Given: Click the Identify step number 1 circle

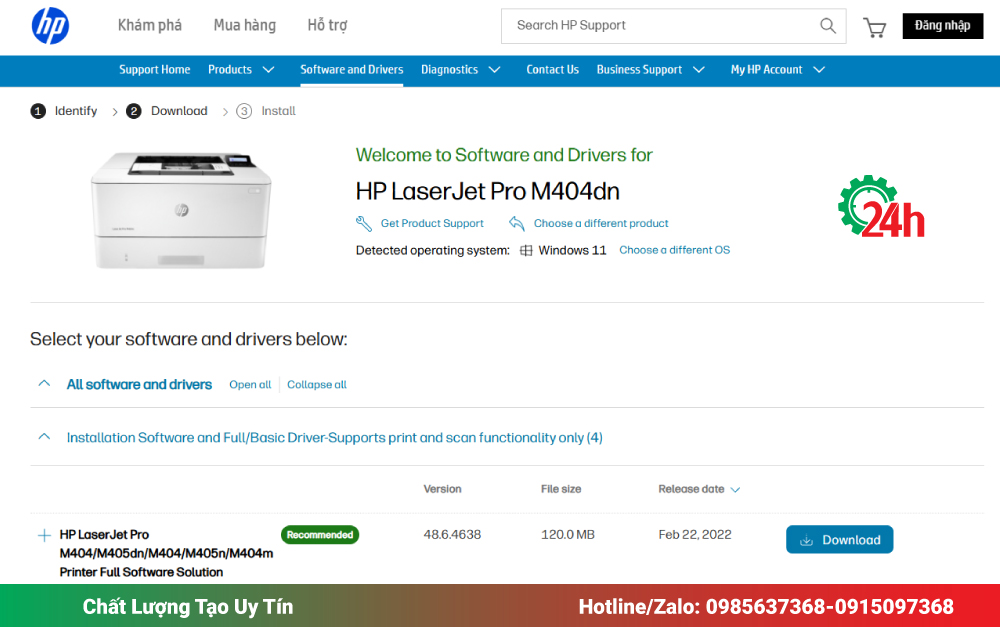Looking at the screenshot, I should tap(38, 111).
